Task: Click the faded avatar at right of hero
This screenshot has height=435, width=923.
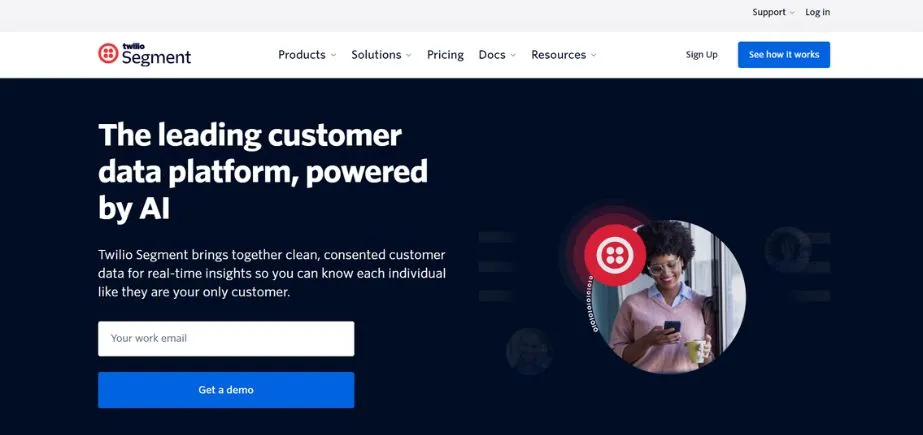Action: [x=788, y=250]
